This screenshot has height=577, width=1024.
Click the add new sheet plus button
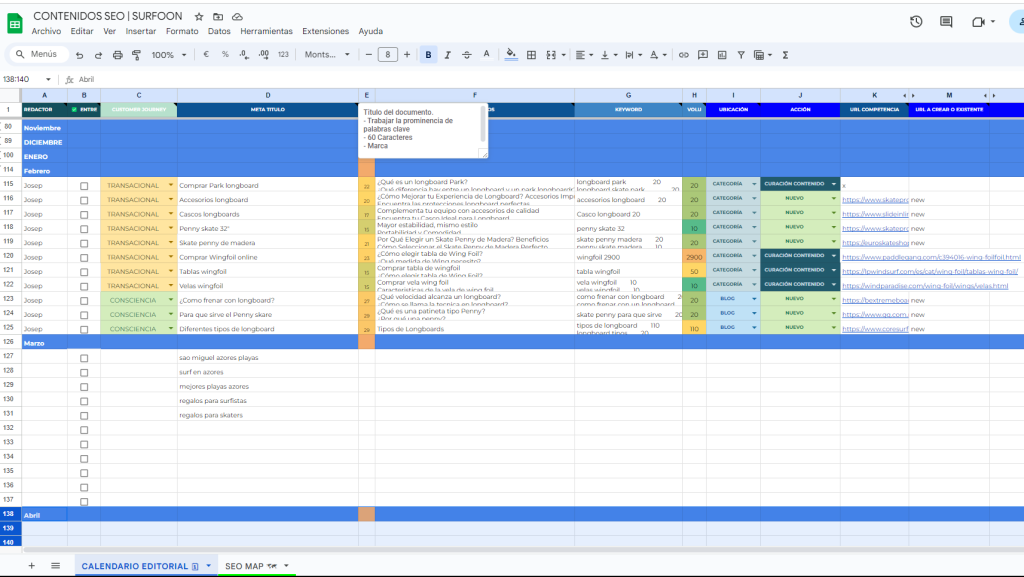[31, 566]
